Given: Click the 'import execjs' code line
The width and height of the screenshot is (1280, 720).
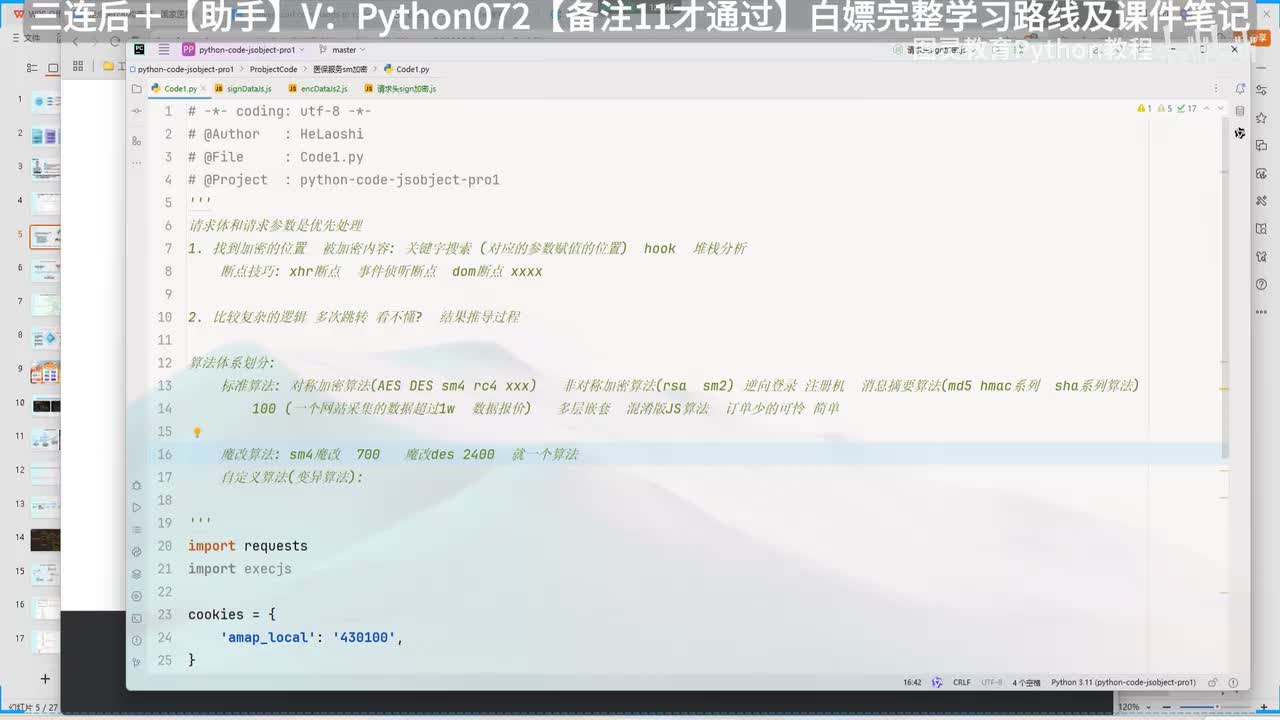Looking at the screenshot, I should (240, 569).
